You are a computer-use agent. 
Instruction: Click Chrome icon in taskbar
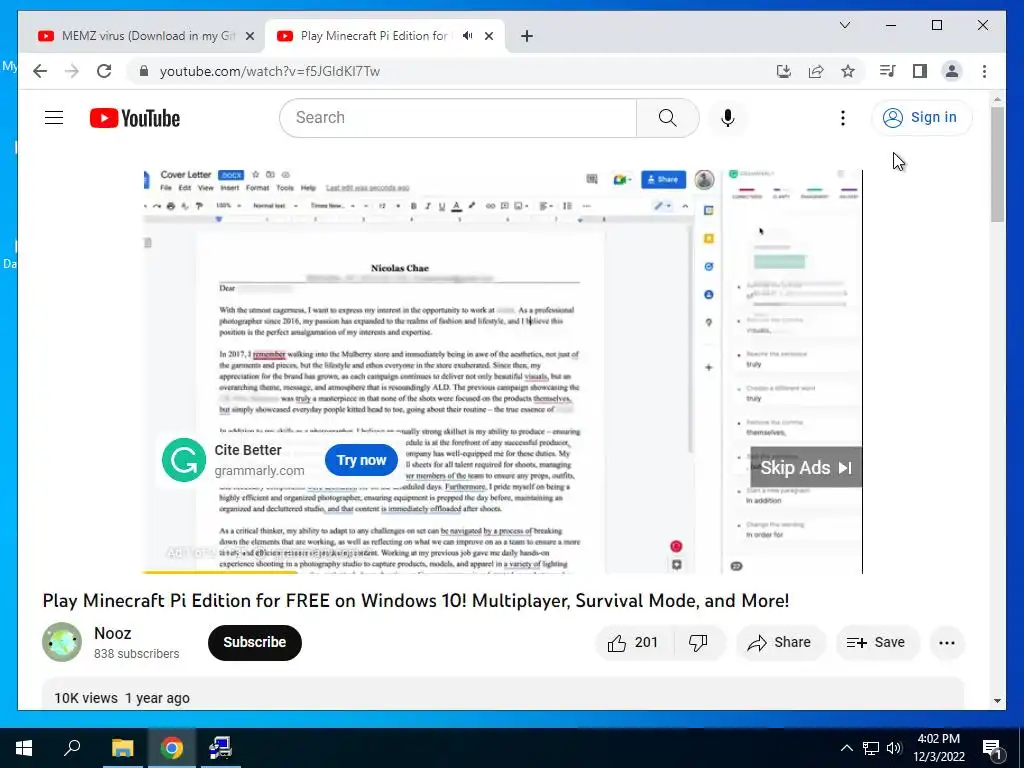coord(172,748)
